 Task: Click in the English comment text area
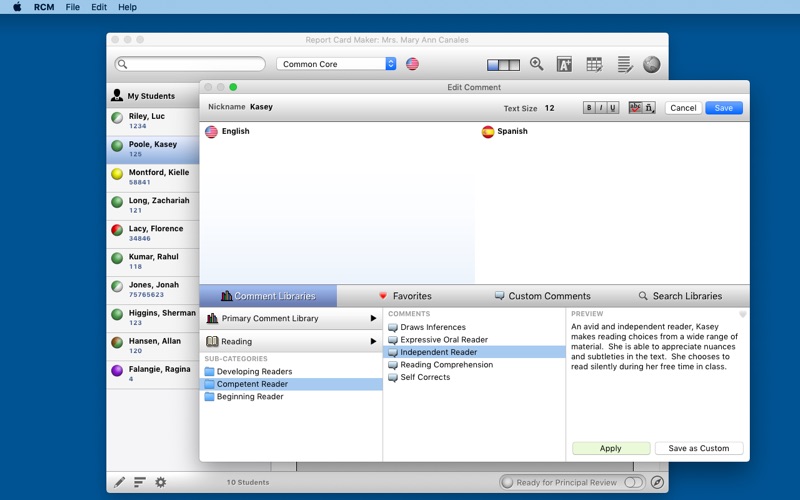[337, 210]
